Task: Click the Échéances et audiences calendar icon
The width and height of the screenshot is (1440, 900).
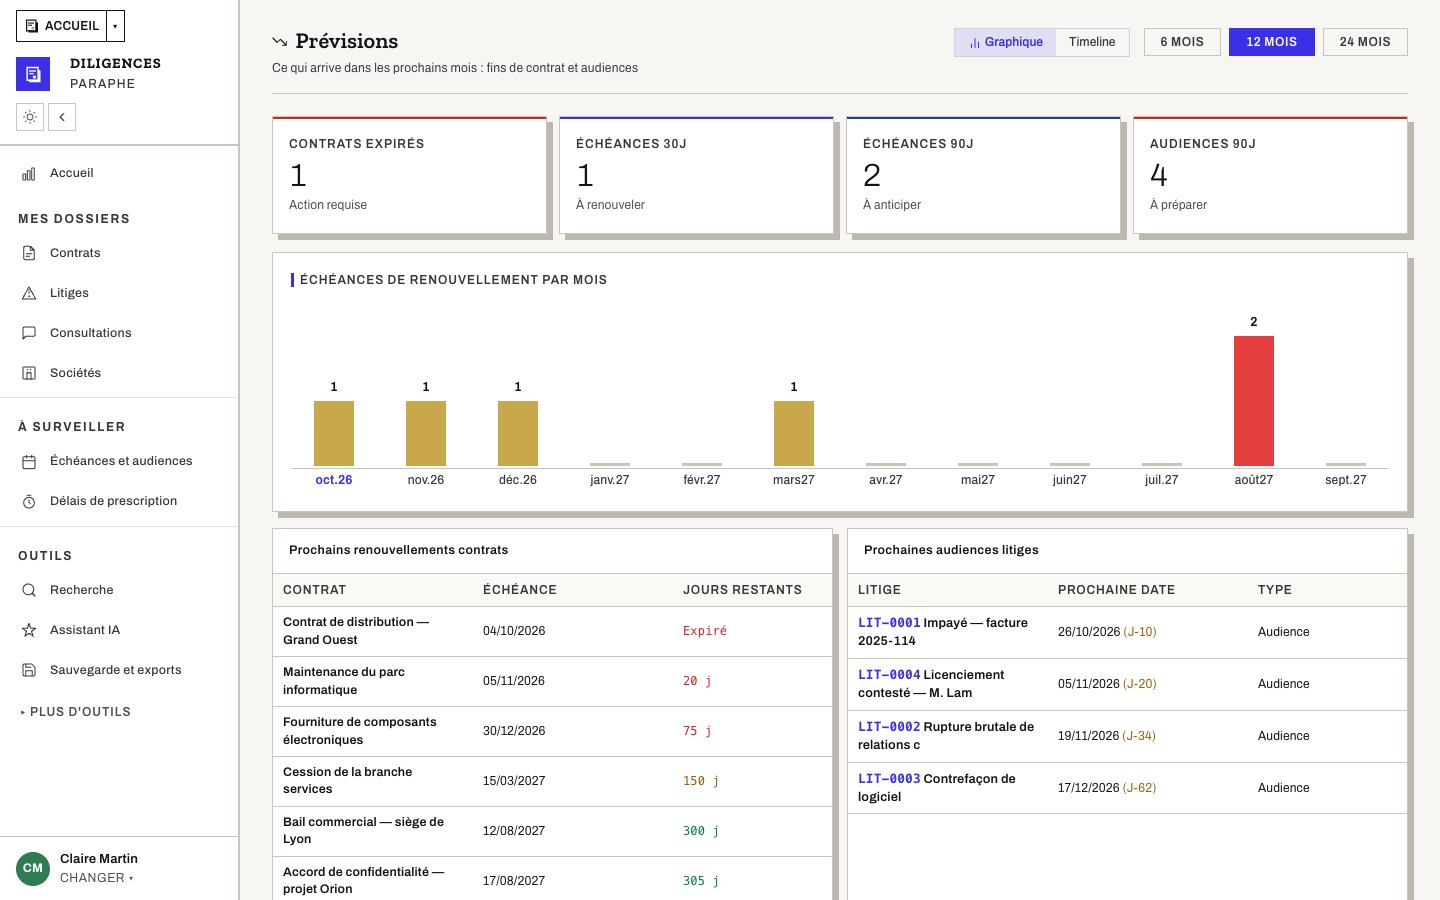Action: 29,461
